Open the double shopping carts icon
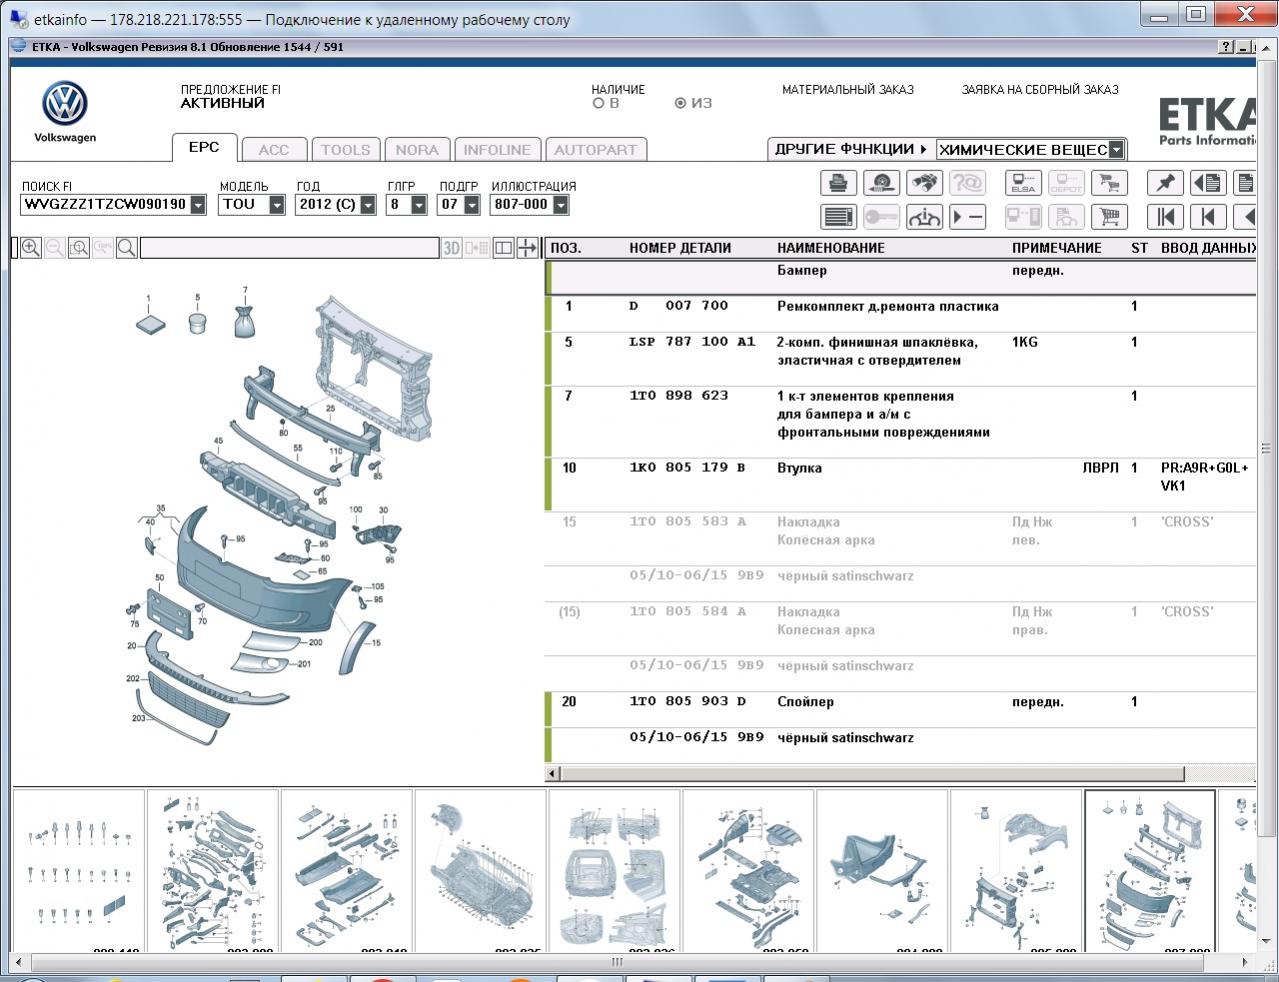Screen dimensions: 1279x982 tap(1109, 183)
